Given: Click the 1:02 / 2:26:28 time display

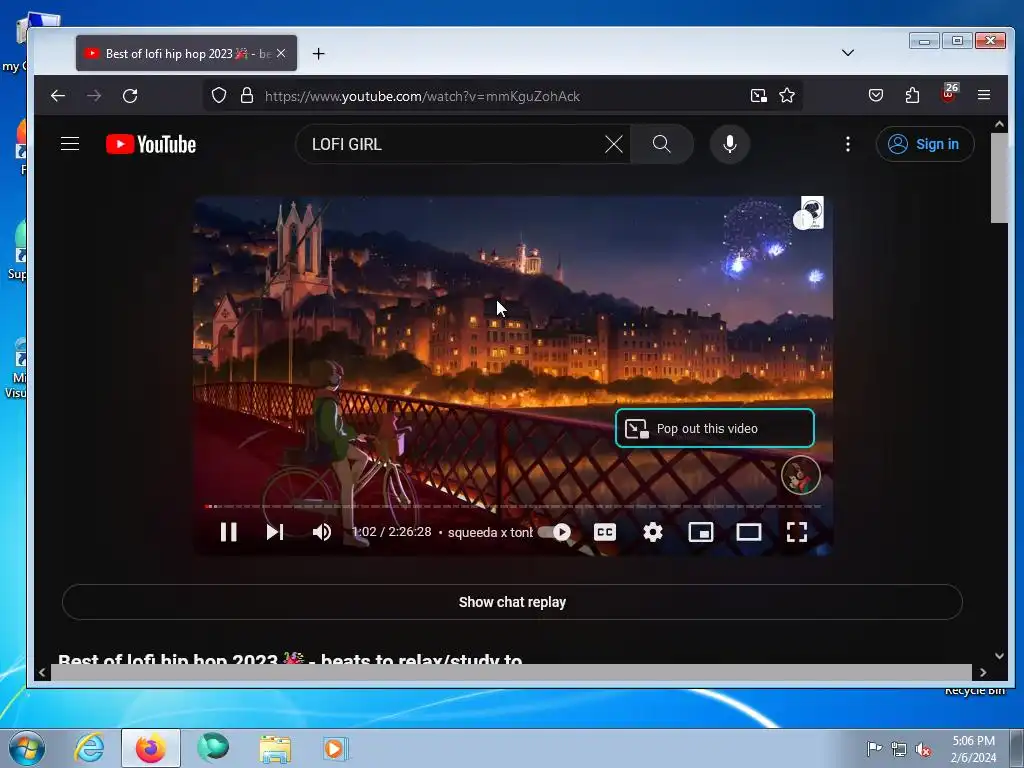Looking at the screenshot, I should click(392, 532).
